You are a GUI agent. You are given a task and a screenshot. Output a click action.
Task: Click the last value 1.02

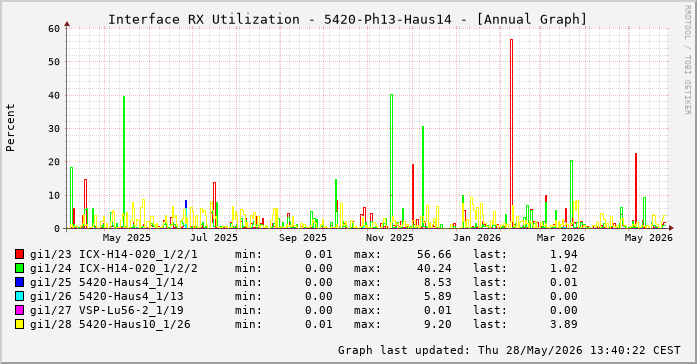point(564,268)
